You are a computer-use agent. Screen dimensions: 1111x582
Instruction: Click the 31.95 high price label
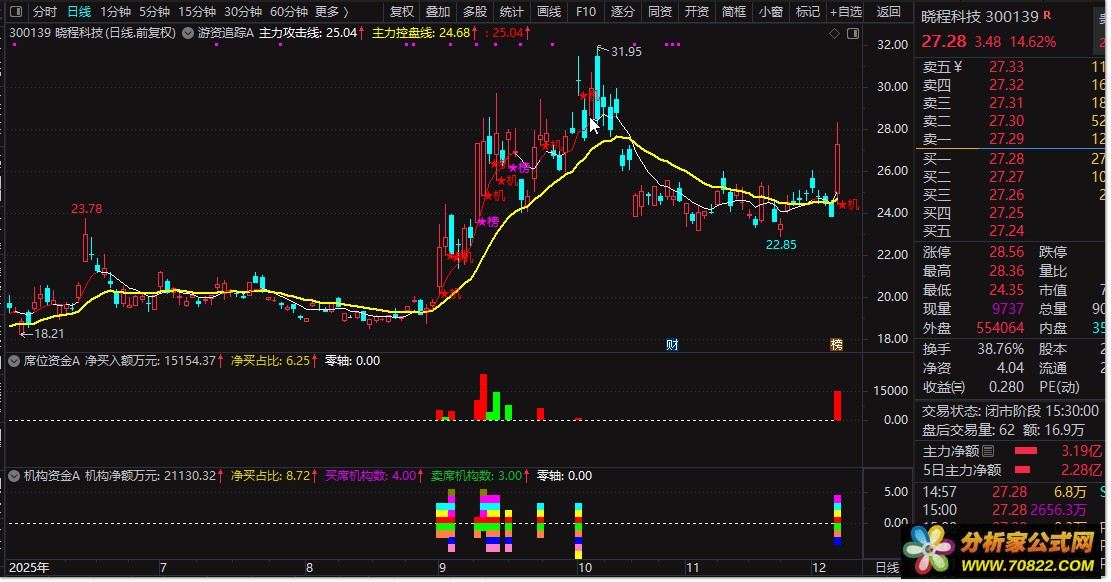point(626,52)
